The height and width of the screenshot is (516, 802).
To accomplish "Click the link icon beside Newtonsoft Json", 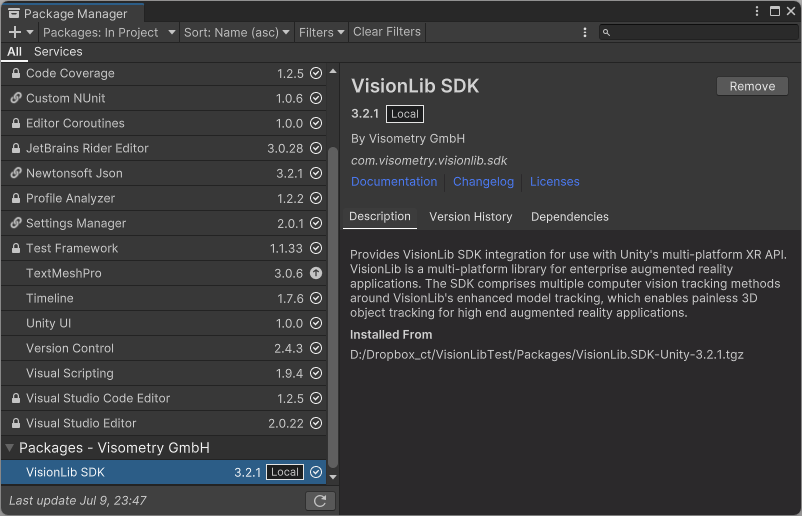I will pyautogui.click(x=16, y=173).
